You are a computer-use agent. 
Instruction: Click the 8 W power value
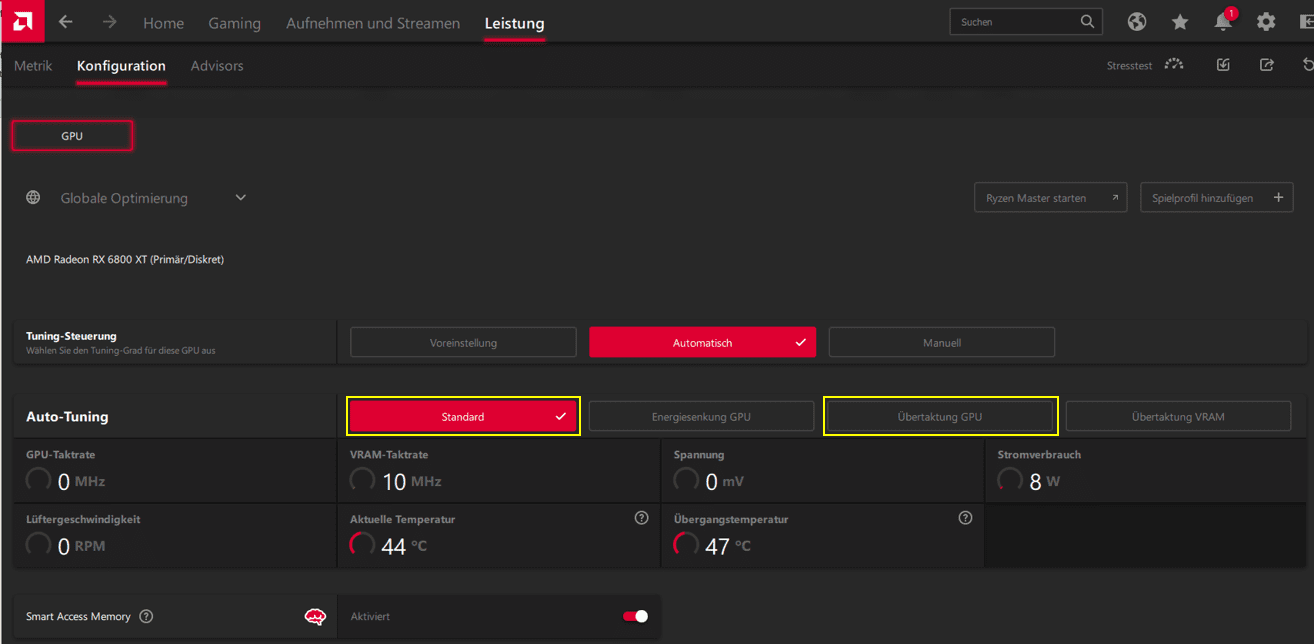pyautogui.click(x=1044, y=482)
